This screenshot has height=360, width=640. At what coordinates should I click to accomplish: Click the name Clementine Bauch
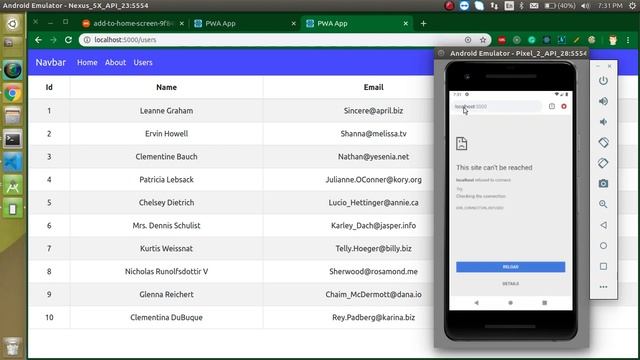tap(167, 156)
